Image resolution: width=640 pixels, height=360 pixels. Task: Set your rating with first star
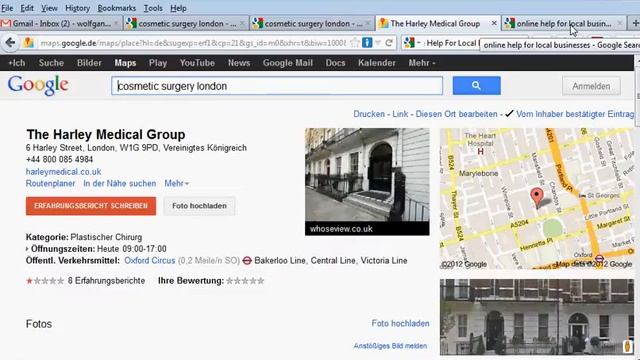230,281
